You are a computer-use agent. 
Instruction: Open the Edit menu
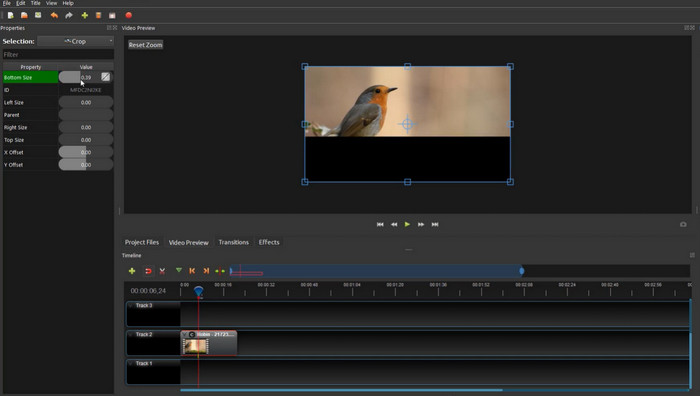21,3
